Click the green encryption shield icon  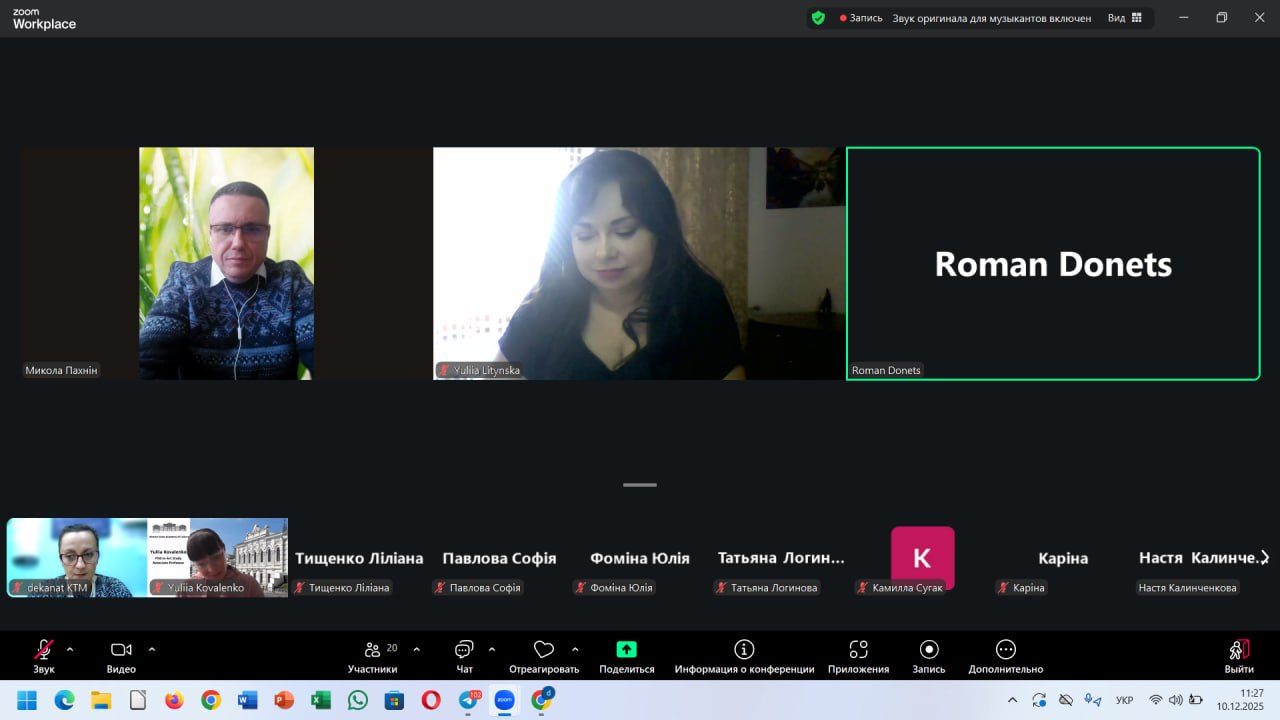tap(818, 18)
